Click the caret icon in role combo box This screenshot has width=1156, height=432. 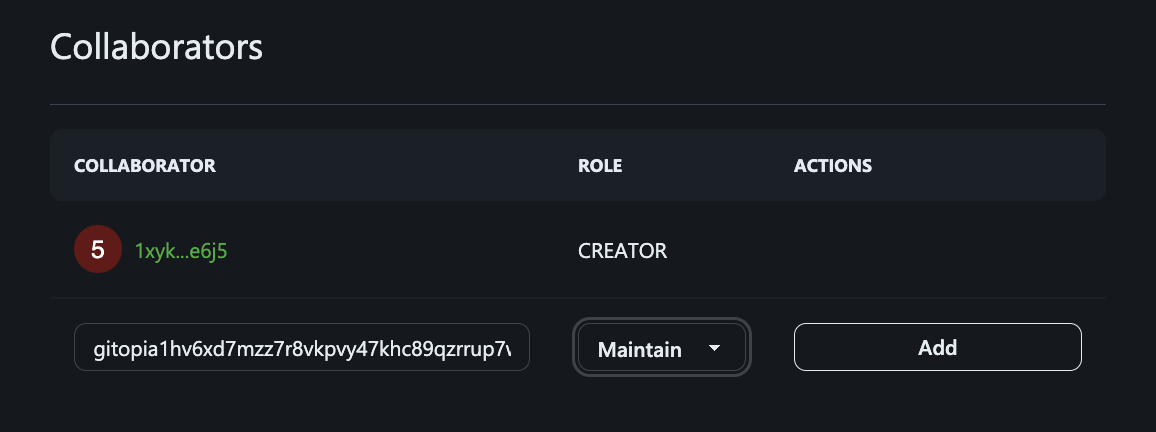(x=714, y=348)
